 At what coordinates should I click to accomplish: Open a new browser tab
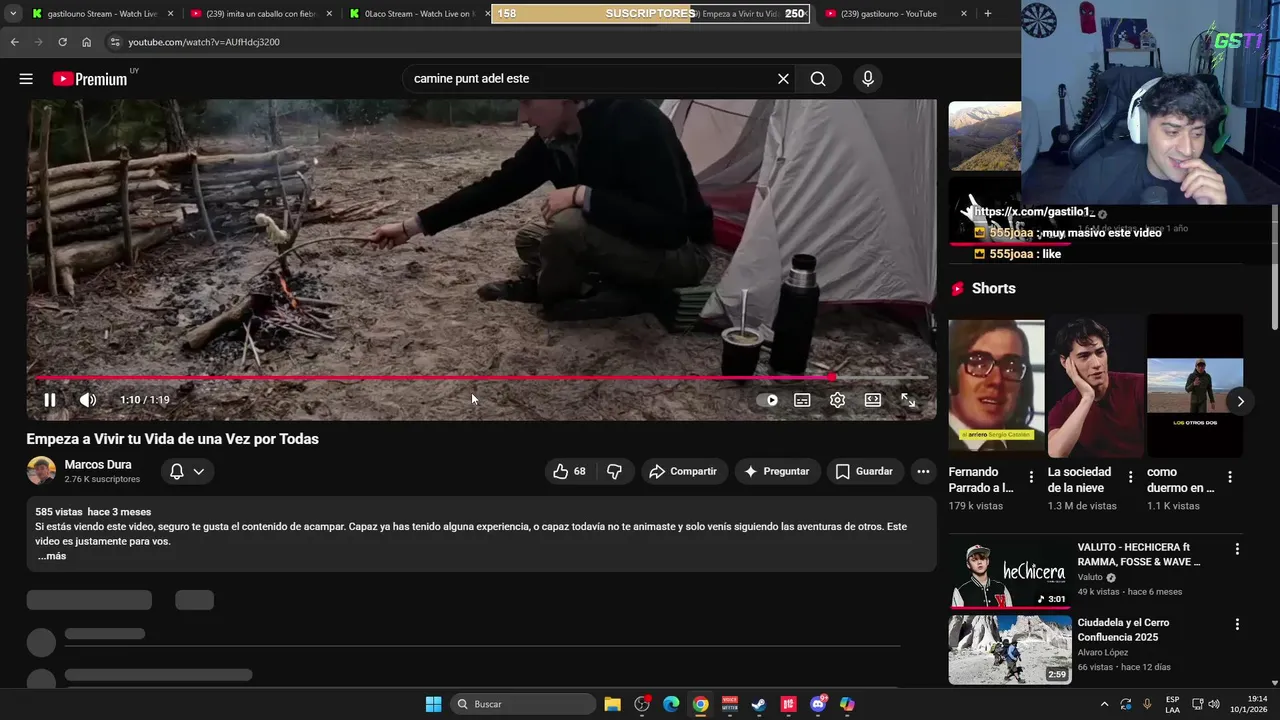[x=988, y=14]
